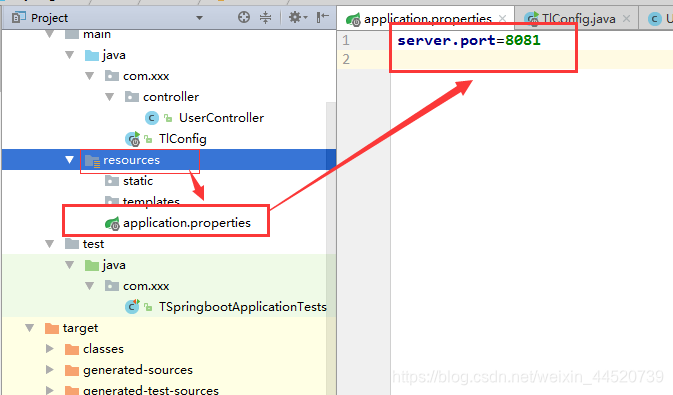The height and width of the screenshot is (395, 673).
Task: Collapse the test folder
Action: [50, 244]
